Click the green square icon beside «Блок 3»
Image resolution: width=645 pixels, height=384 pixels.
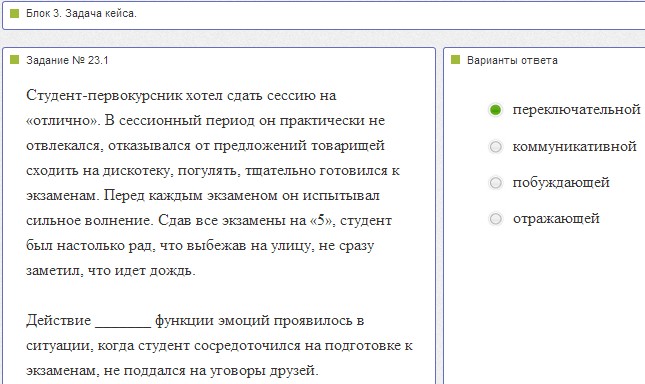[x=14, y=14]
